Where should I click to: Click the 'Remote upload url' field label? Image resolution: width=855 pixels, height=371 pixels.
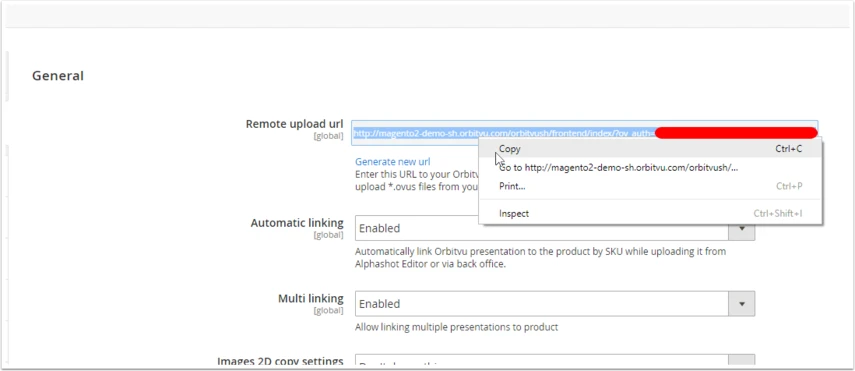tap(294, 124)
